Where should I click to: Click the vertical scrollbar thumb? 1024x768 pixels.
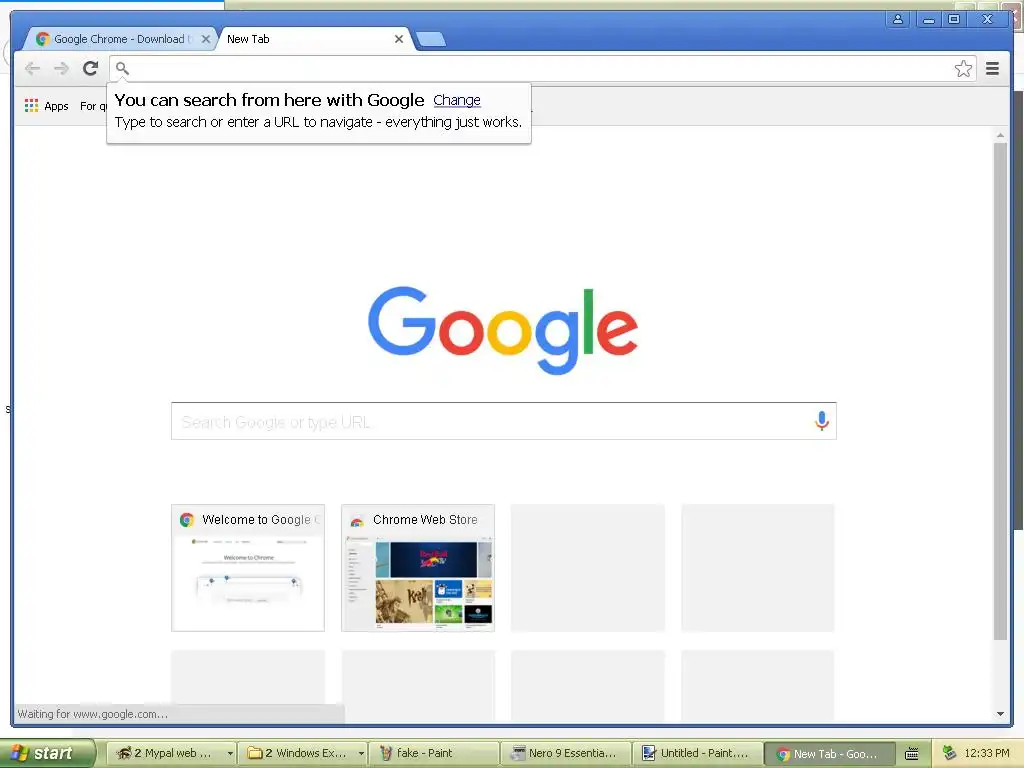click(x=1000, y=391)
